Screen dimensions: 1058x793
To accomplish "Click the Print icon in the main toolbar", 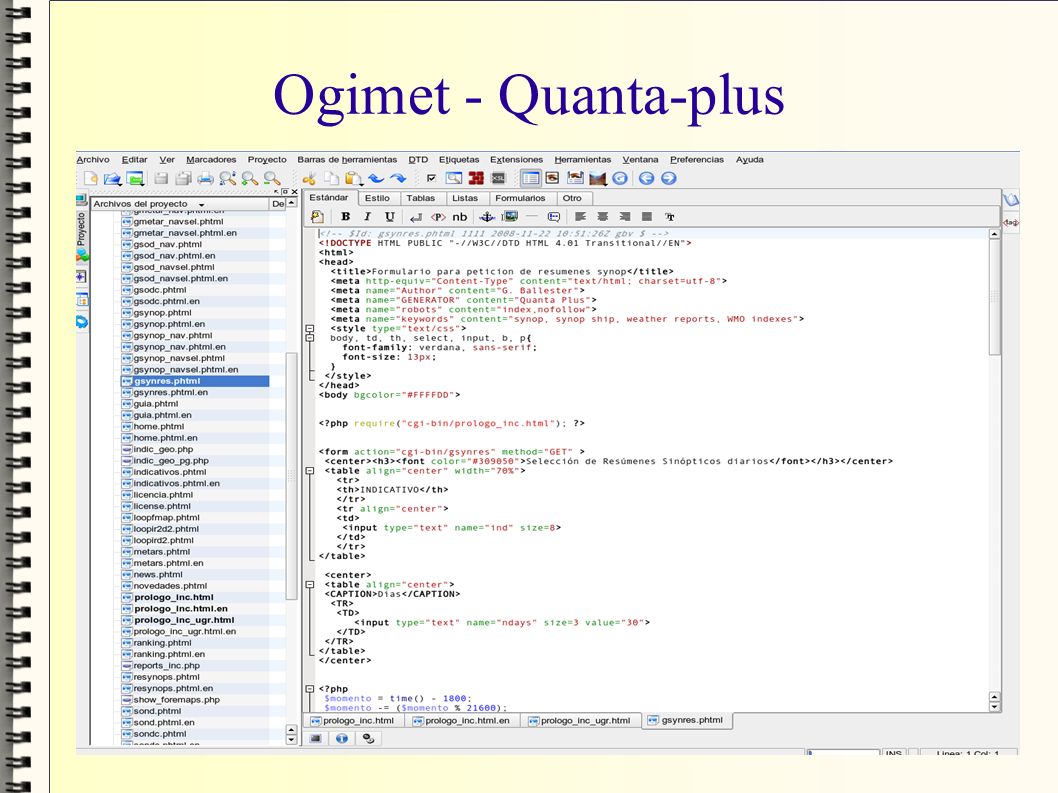I will click(205, 178).
